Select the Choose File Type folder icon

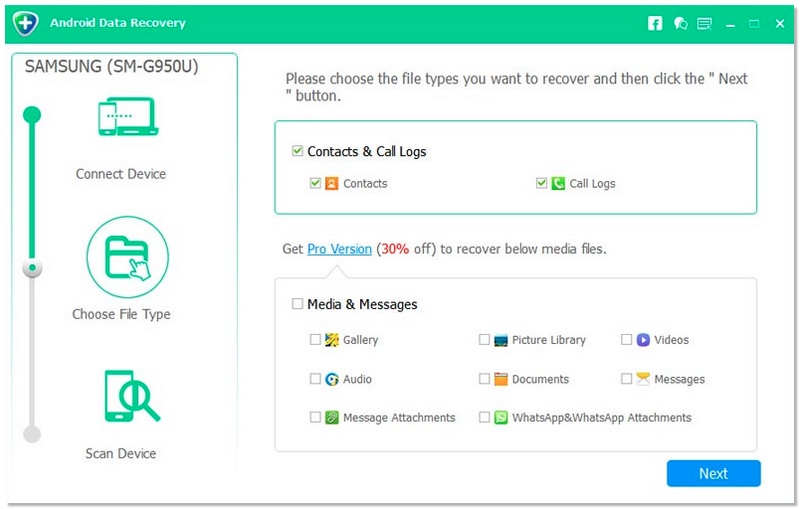(x=126, y=256)
